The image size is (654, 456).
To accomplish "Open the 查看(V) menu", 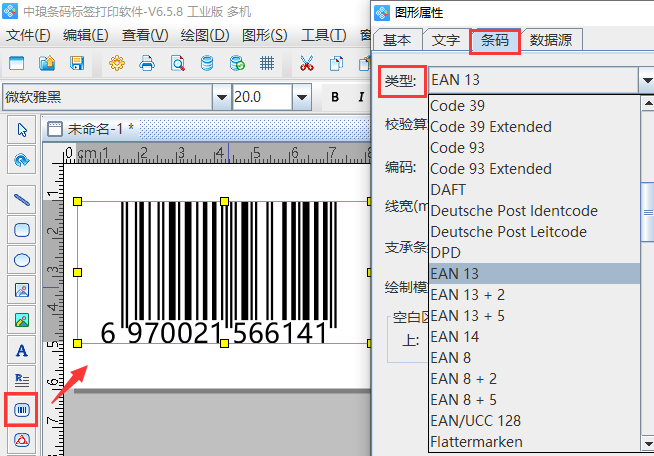I will coord(145,35).
